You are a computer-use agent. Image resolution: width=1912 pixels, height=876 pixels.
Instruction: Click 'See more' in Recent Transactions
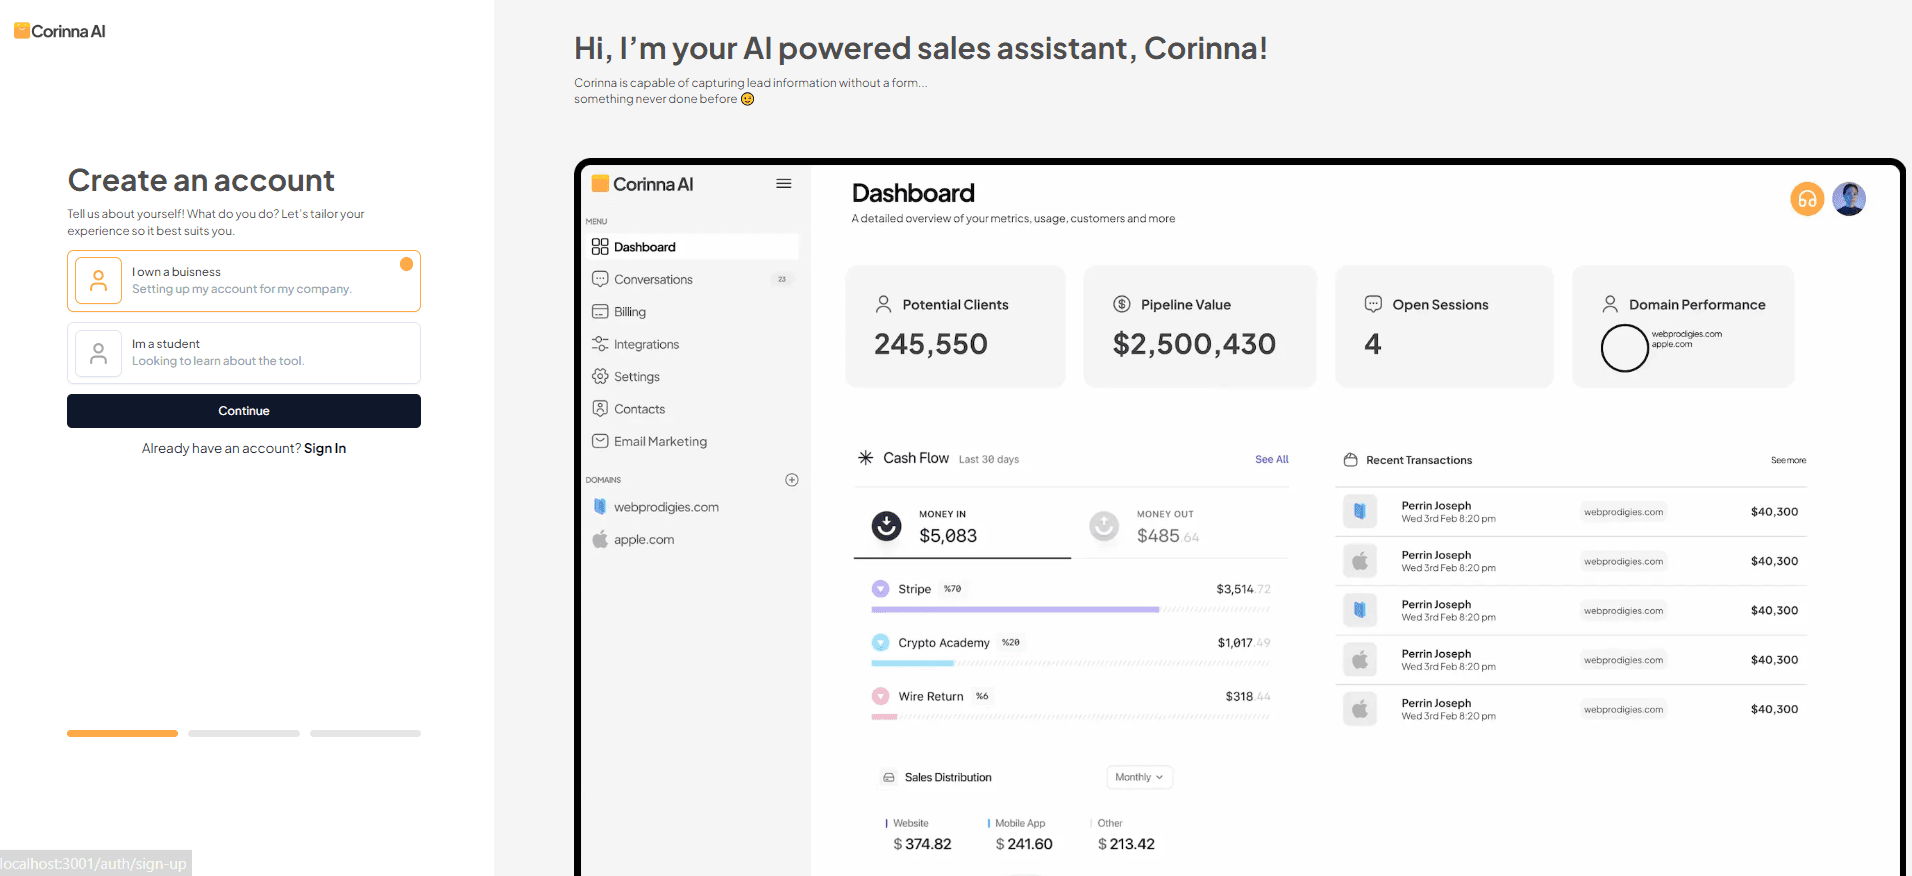click(1788, 460)
